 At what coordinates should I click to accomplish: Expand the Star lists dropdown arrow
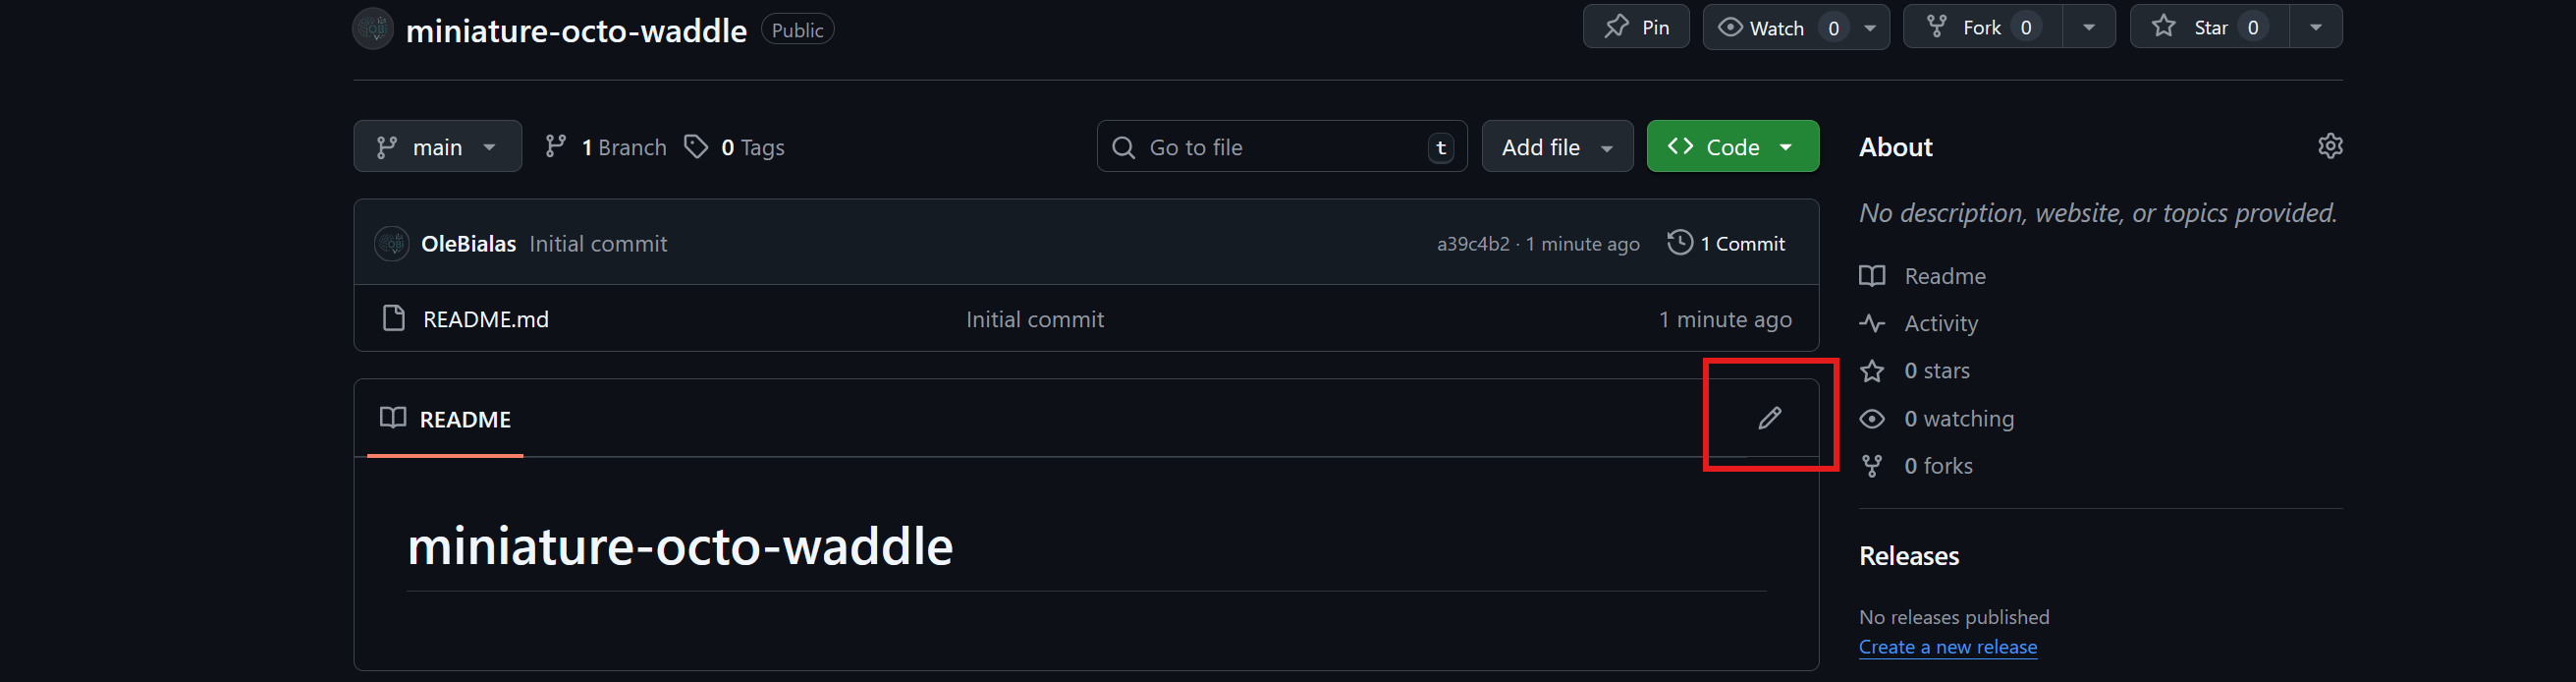[2316, 27]
